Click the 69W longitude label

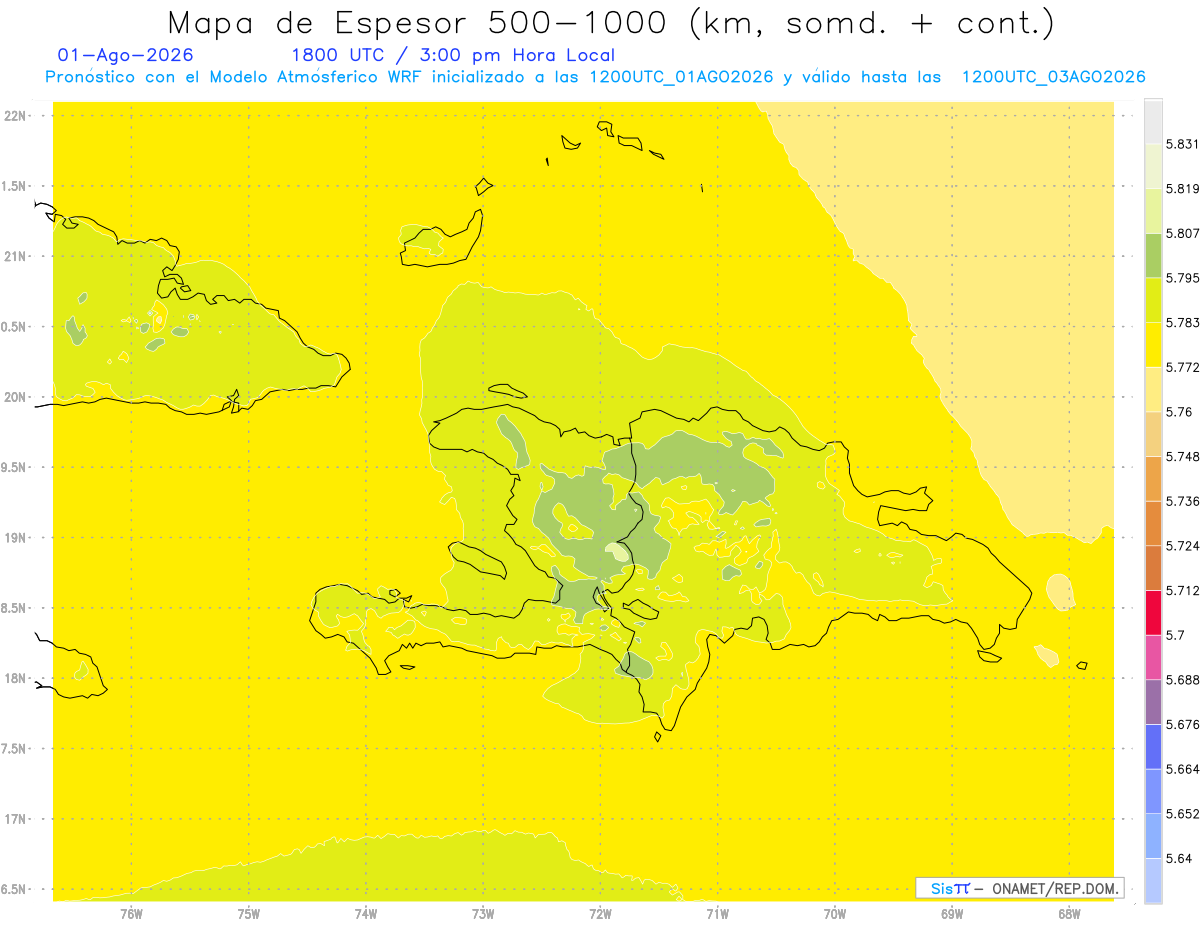click(952, 913)
